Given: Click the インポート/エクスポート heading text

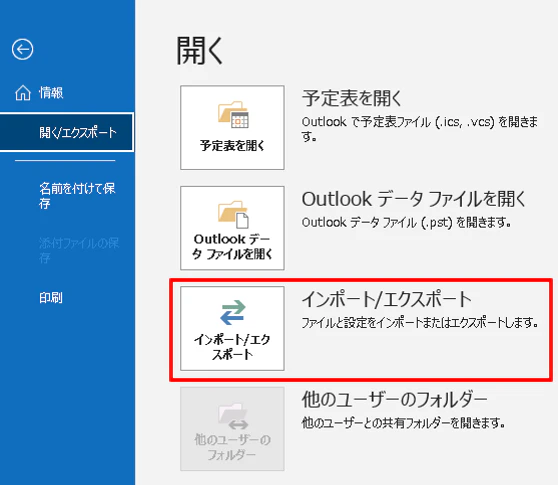Looking at the screenshot, I should pos(386,299).
